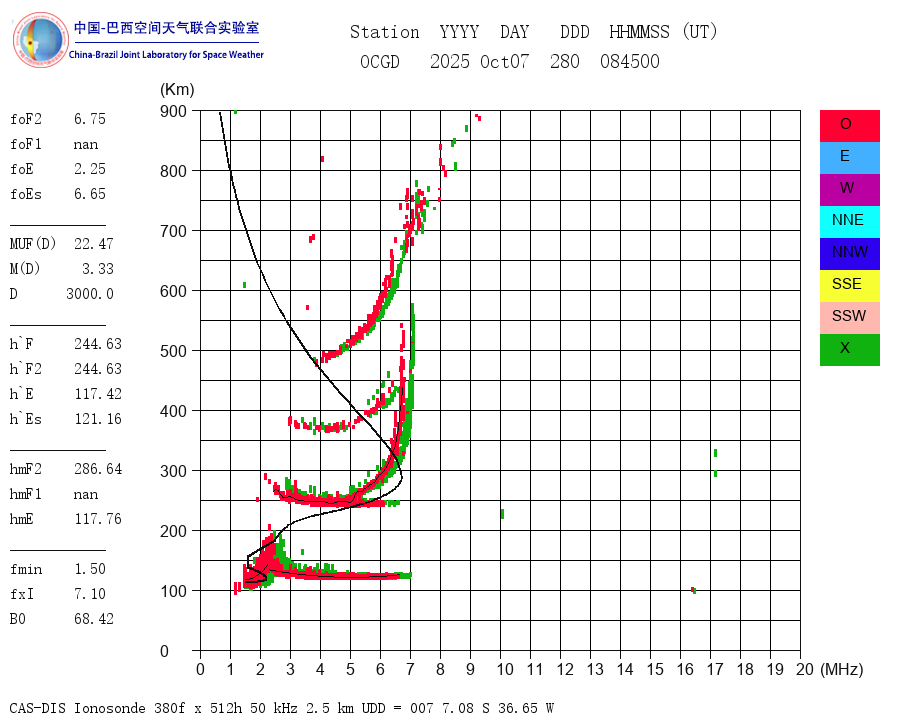
Task: Click the (Km) axis unit label
Action: point(177,90)
